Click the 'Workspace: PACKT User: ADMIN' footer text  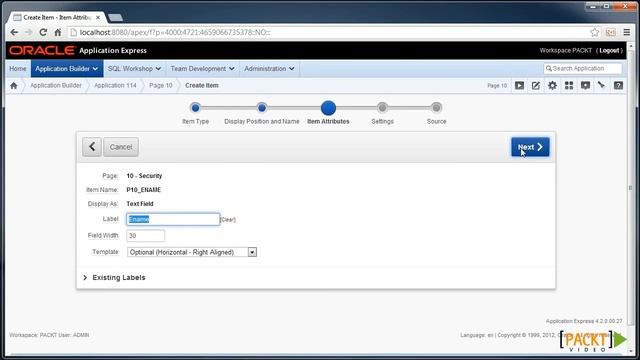49,335
